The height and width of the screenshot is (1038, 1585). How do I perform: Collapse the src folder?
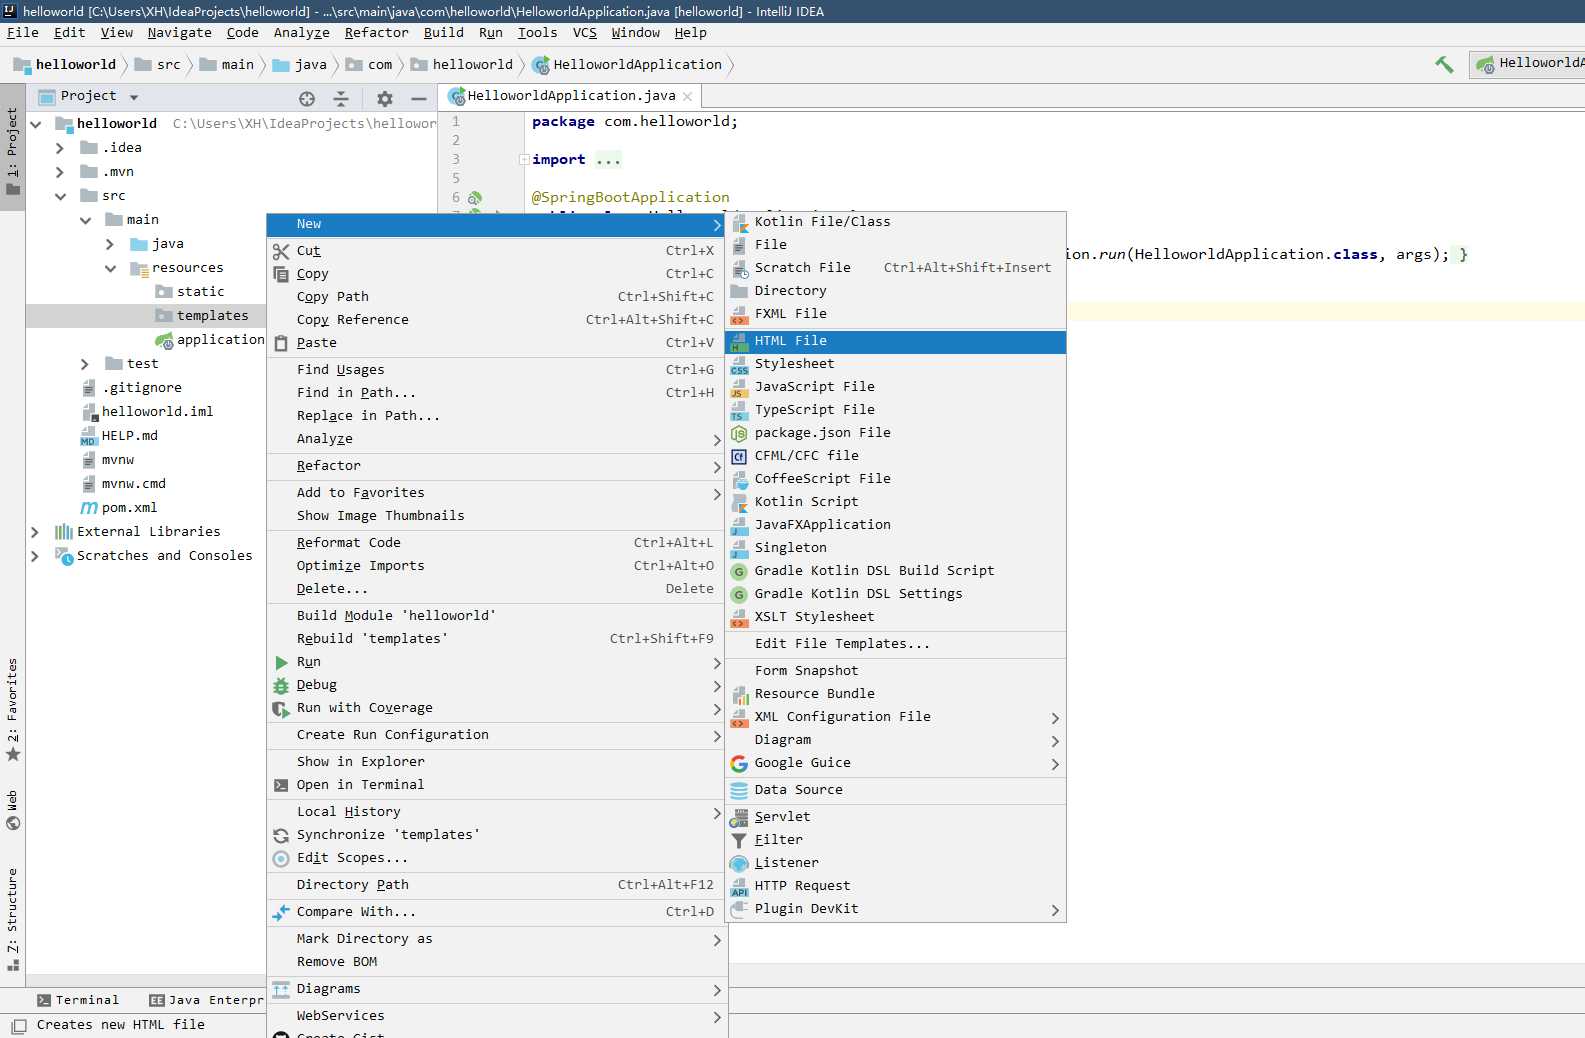pos(60,196)
